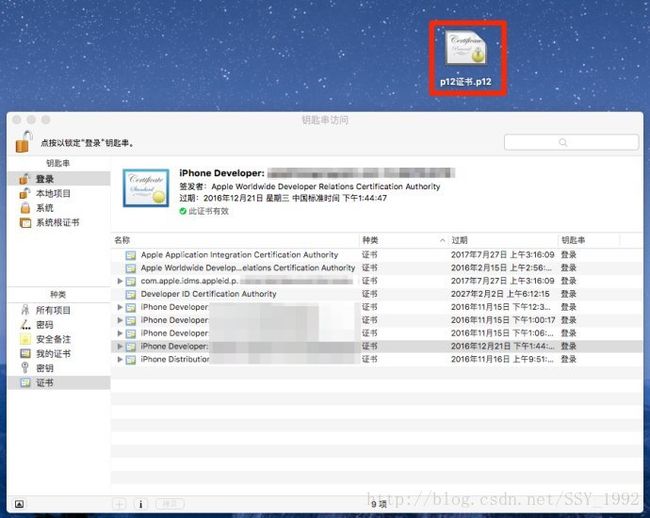Click the 钥匙串 sidebar section header
This screenshot has height=518, width=650.
click(58, 163)
